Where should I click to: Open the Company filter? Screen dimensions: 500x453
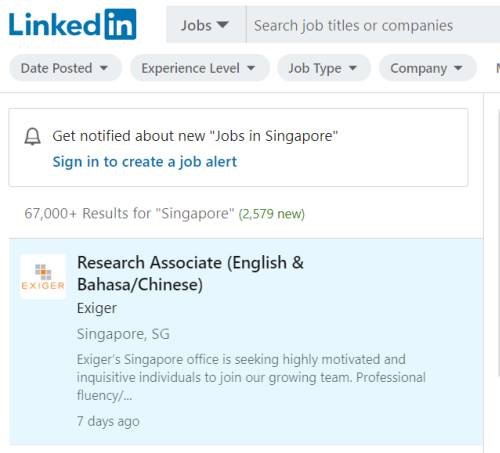pyautogui.click(x=428, y=68)
